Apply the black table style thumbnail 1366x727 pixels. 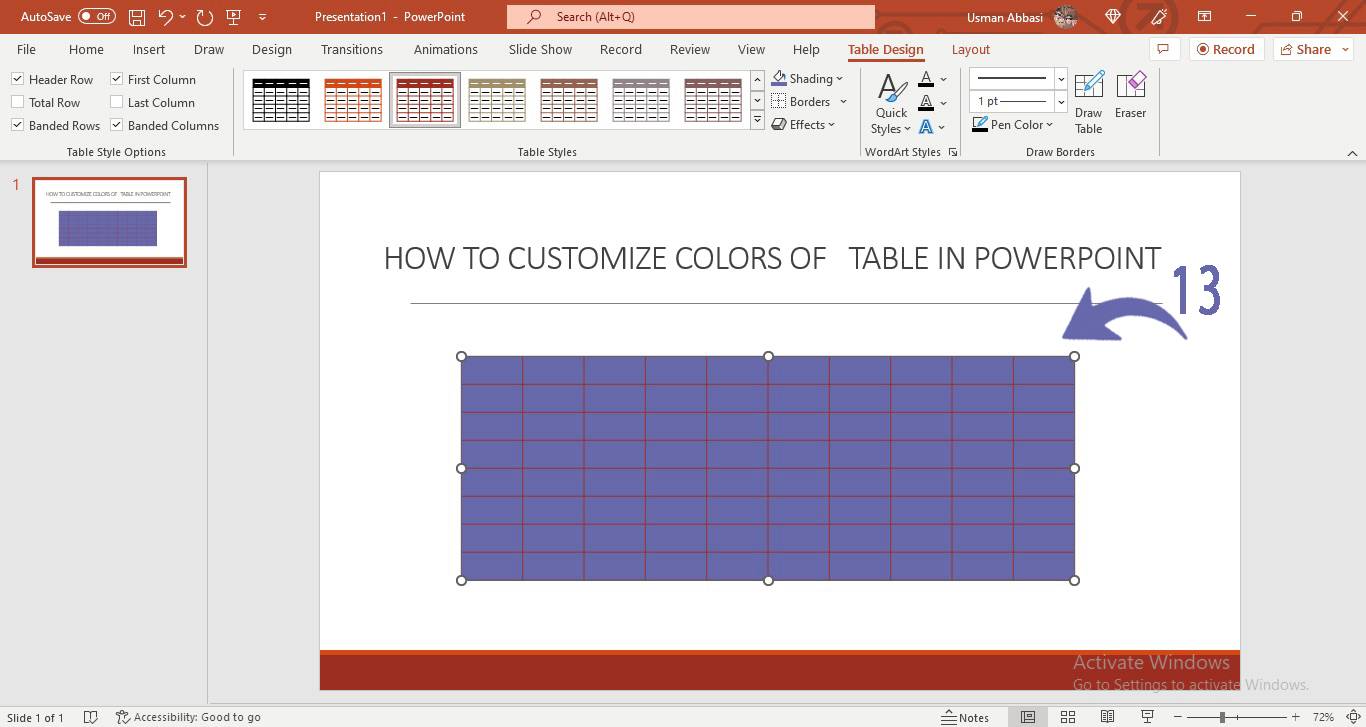point(281,100)
